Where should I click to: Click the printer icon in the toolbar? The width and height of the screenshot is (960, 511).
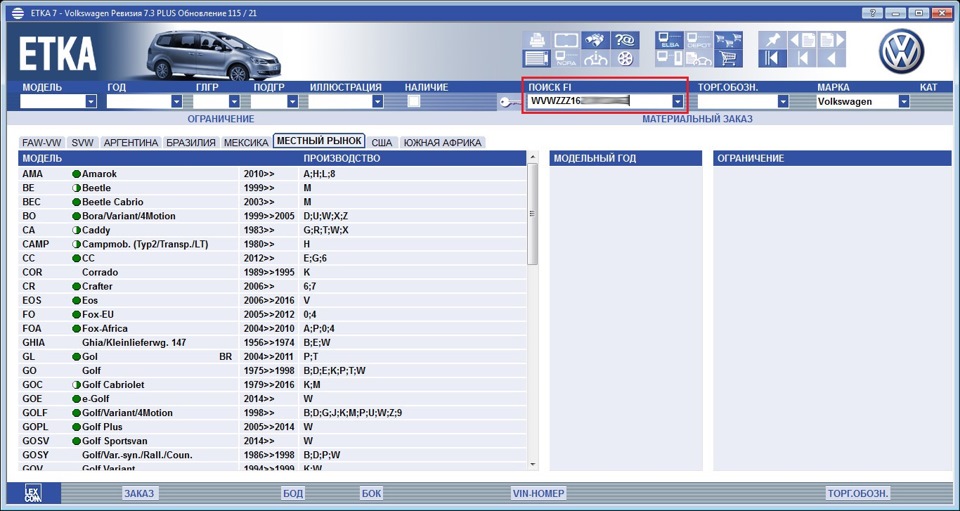point(537,40)
